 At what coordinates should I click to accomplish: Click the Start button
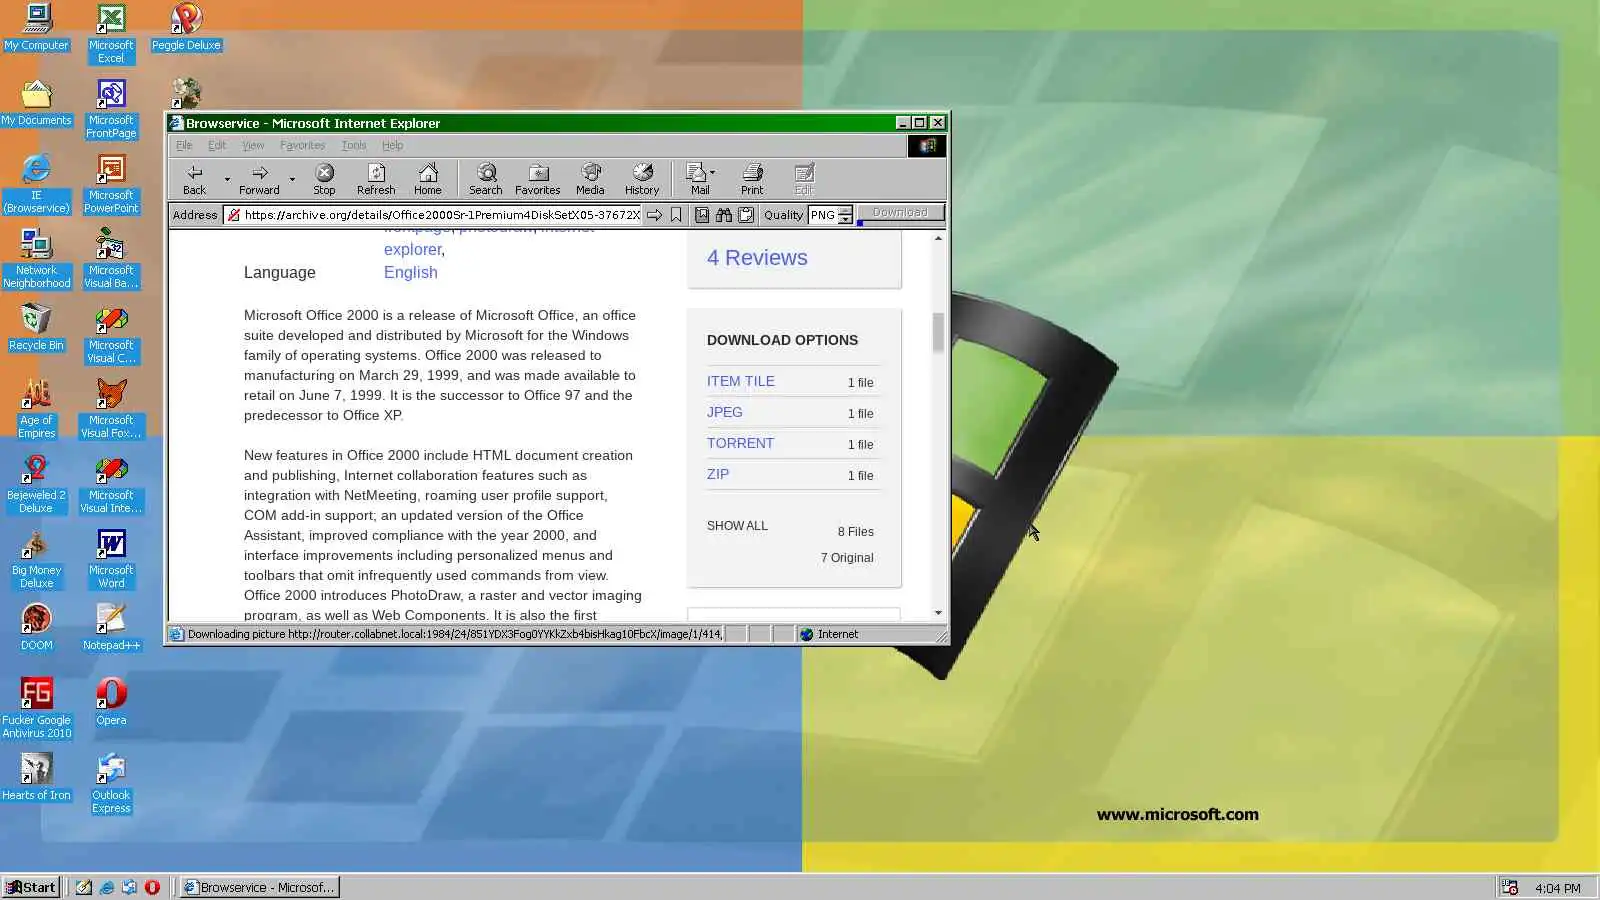(x=31, y=887)
